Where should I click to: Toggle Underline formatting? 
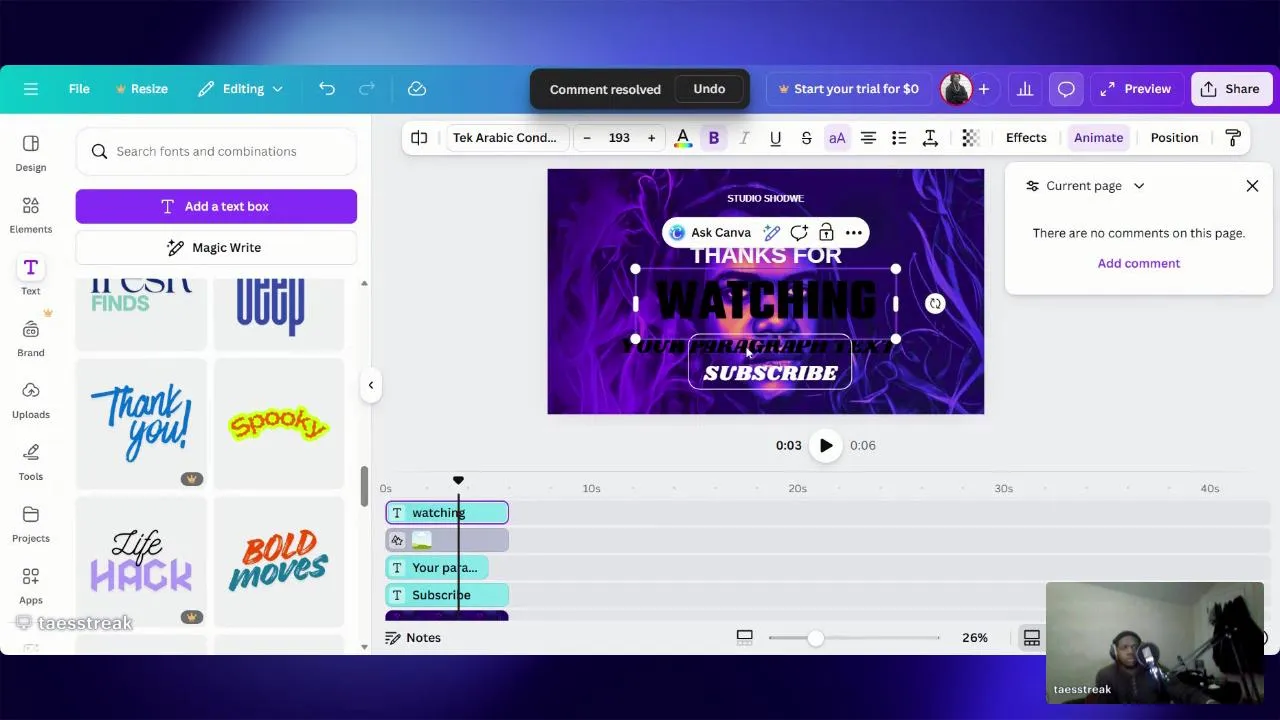775,138
